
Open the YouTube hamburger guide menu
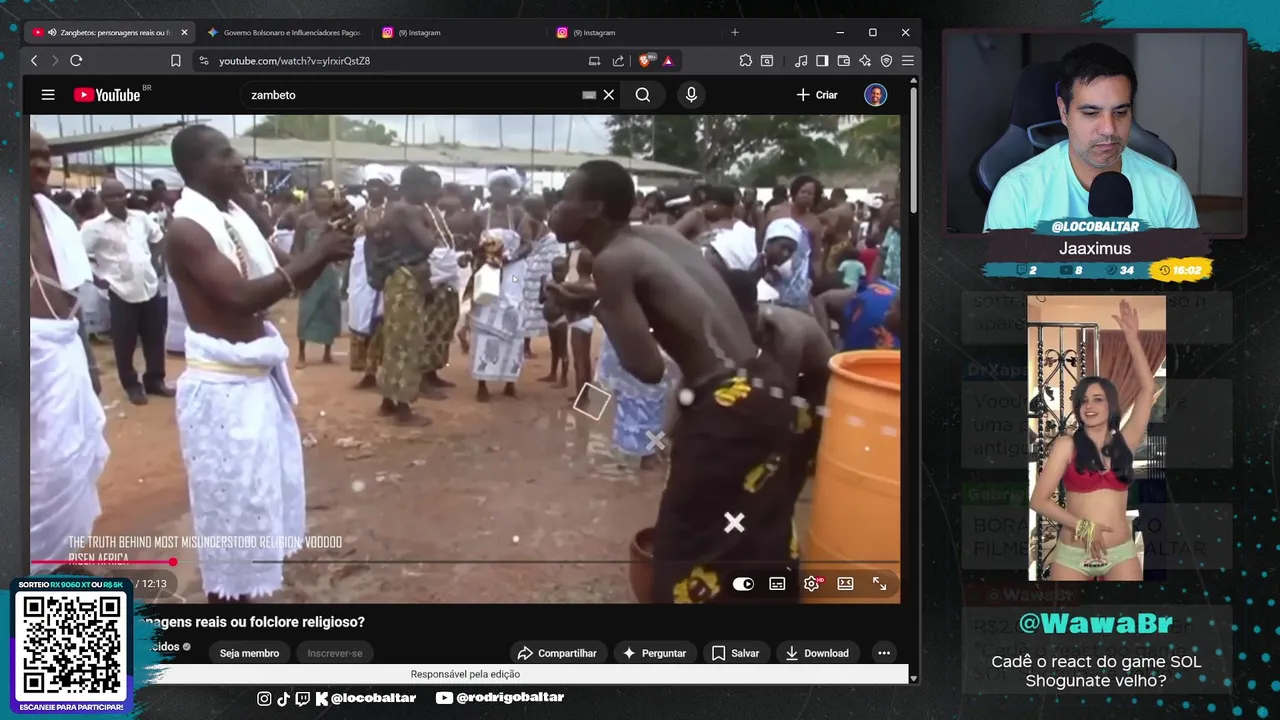pyautogui.click(x=48, y=95)
